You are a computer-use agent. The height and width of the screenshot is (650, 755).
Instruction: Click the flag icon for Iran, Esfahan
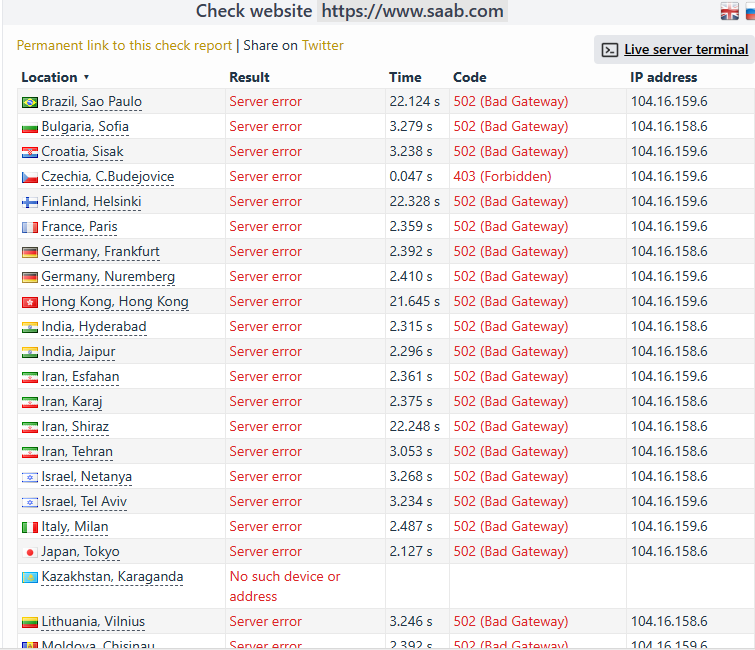pyautogui.click(x=30, y=377)
